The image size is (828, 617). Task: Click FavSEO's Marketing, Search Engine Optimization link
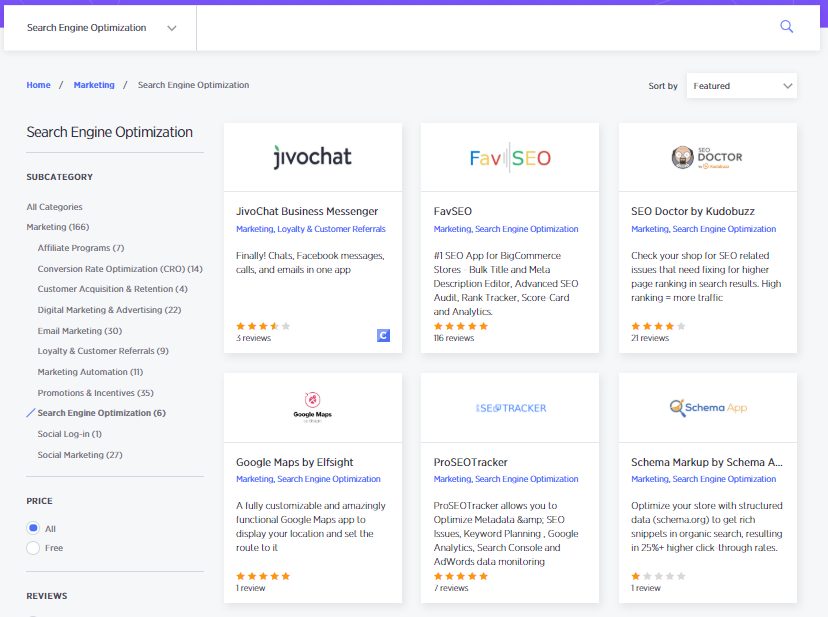click(x=506, y=229)
